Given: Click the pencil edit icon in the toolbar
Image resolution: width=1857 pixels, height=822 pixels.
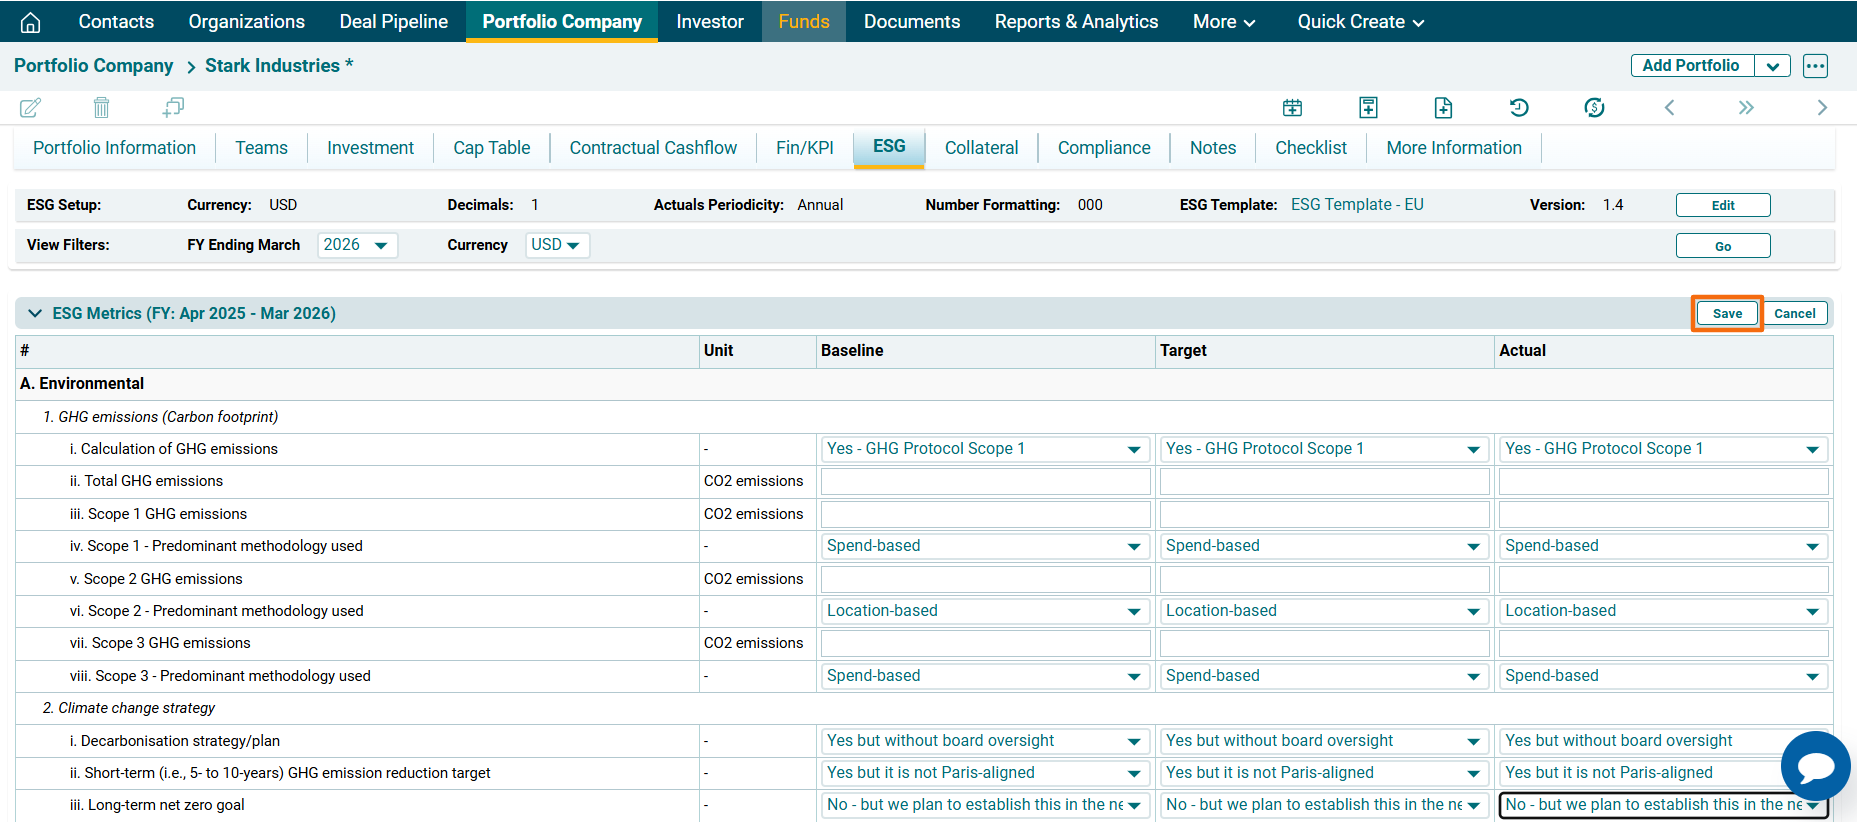Looking at the screenshot, I should pyautogui.click(x=31, y=107).
